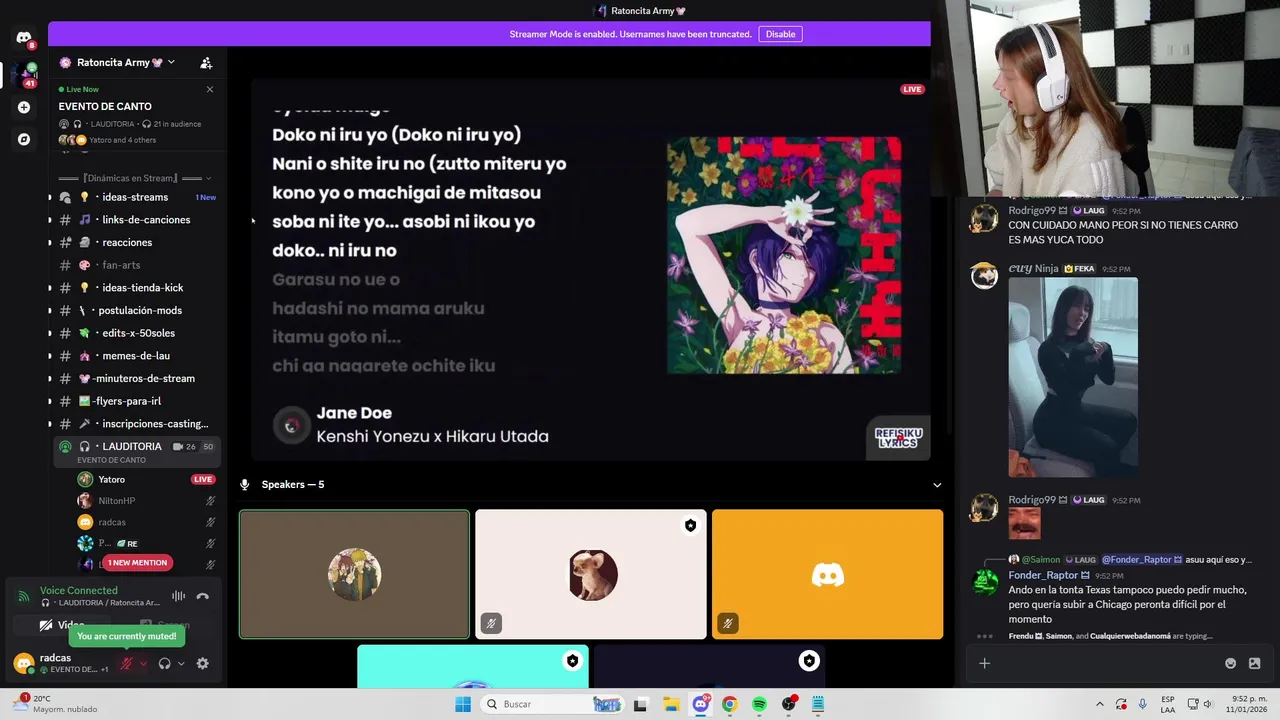Expand edits-x-50soles thread arrow
This screenshot has width=1280, height=720.
click(x=50, y=333)
